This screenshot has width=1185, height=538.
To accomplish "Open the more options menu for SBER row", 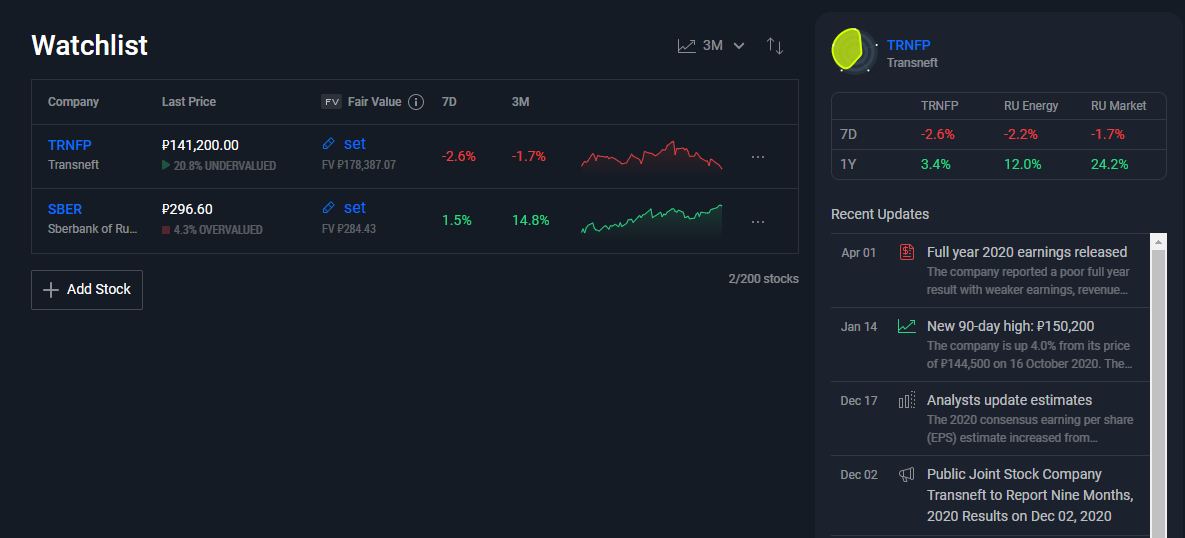I will coord(758,221).
